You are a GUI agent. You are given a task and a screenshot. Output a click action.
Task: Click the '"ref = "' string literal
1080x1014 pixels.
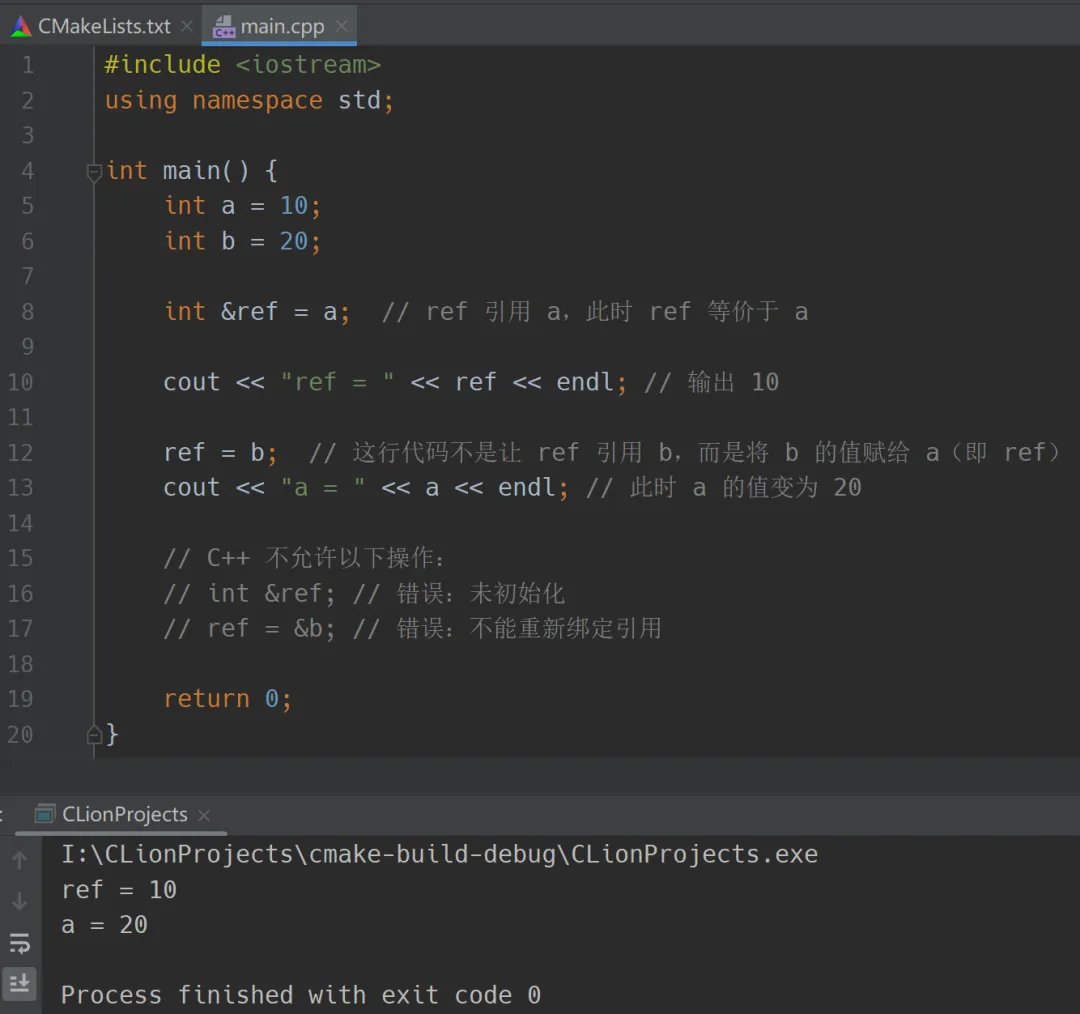(x=338, y=382)
